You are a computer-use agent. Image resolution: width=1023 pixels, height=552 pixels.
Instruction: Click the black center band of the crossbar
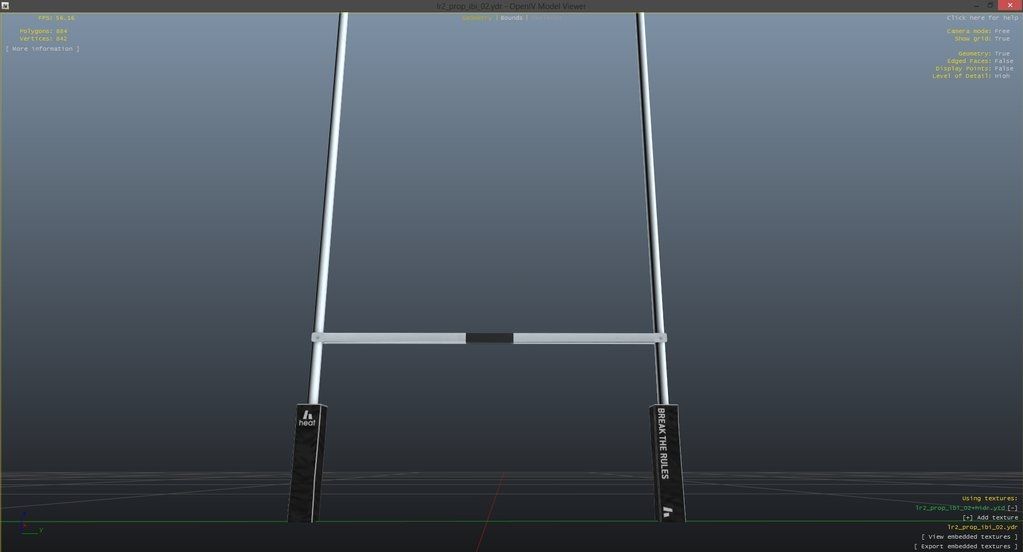tap(489, 337)
